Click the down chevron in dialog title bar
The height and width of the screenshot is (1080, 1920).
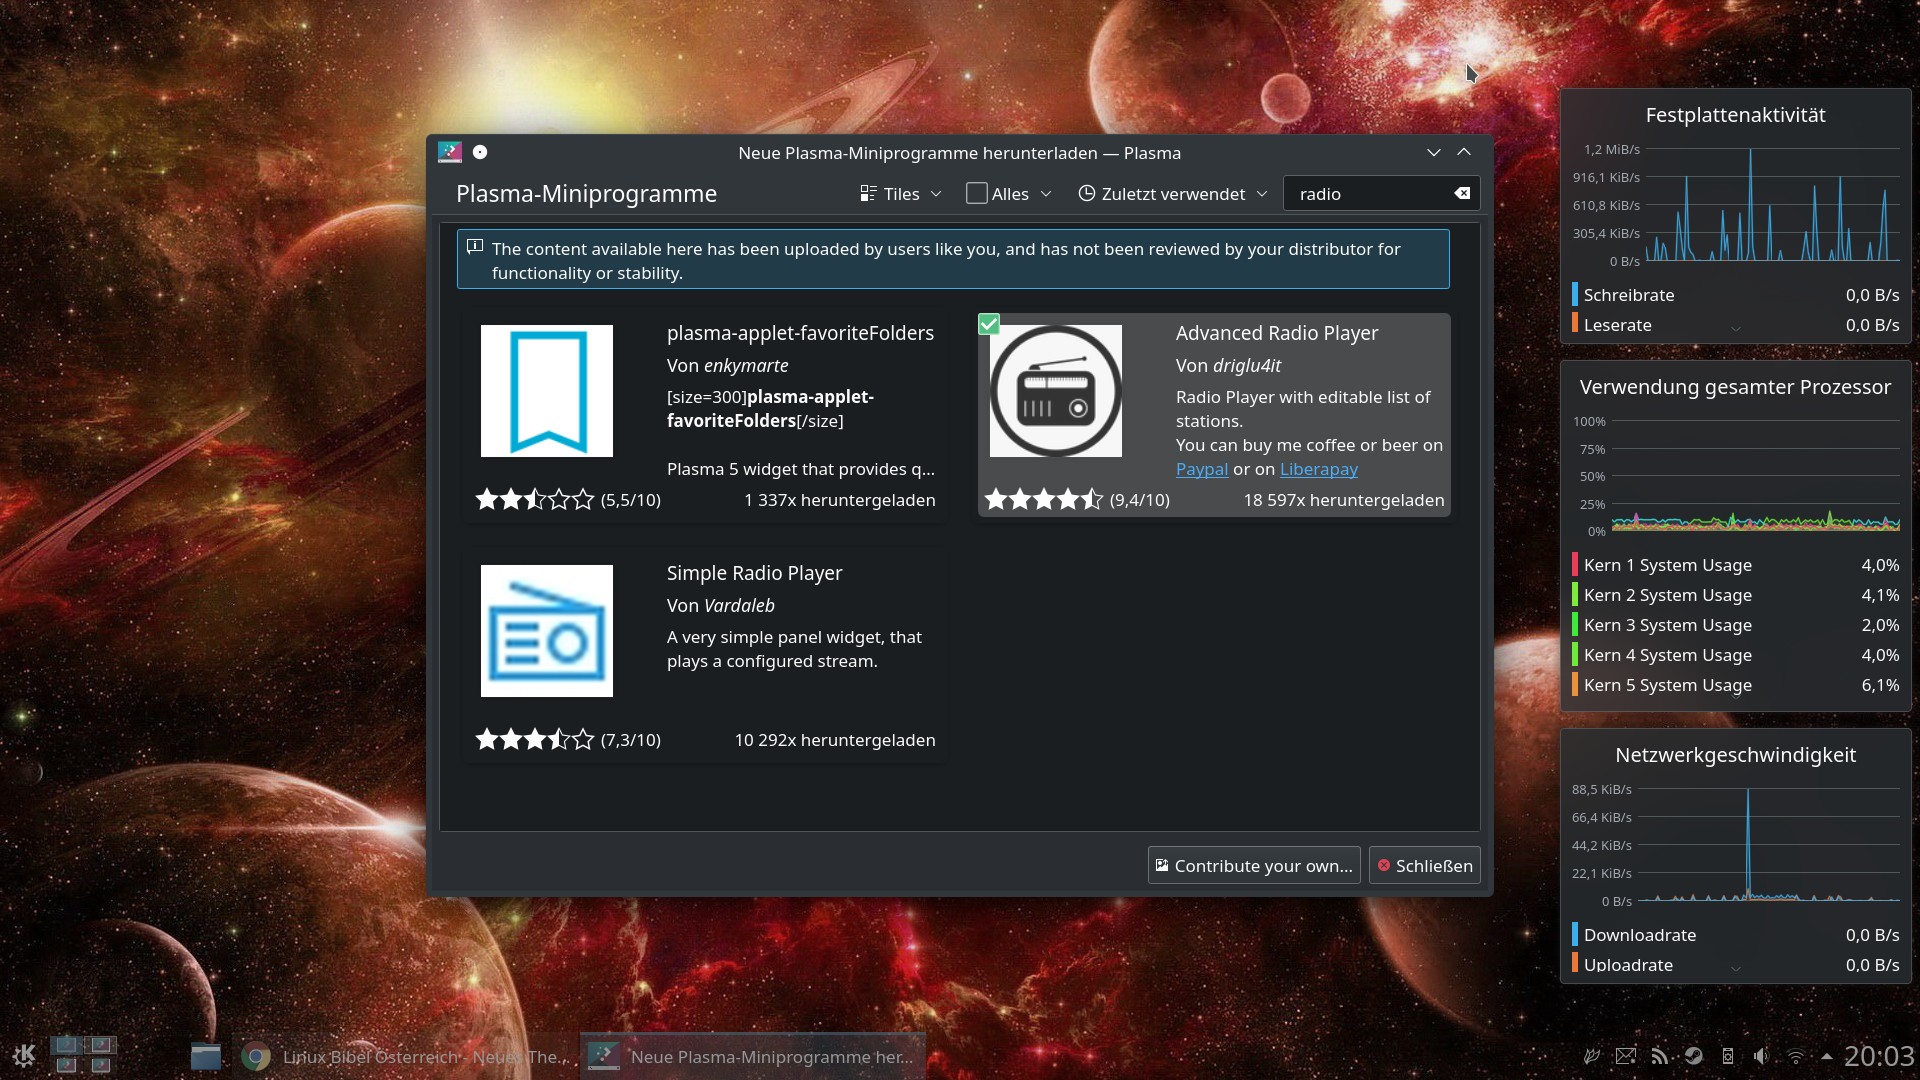coord(1434,152)
